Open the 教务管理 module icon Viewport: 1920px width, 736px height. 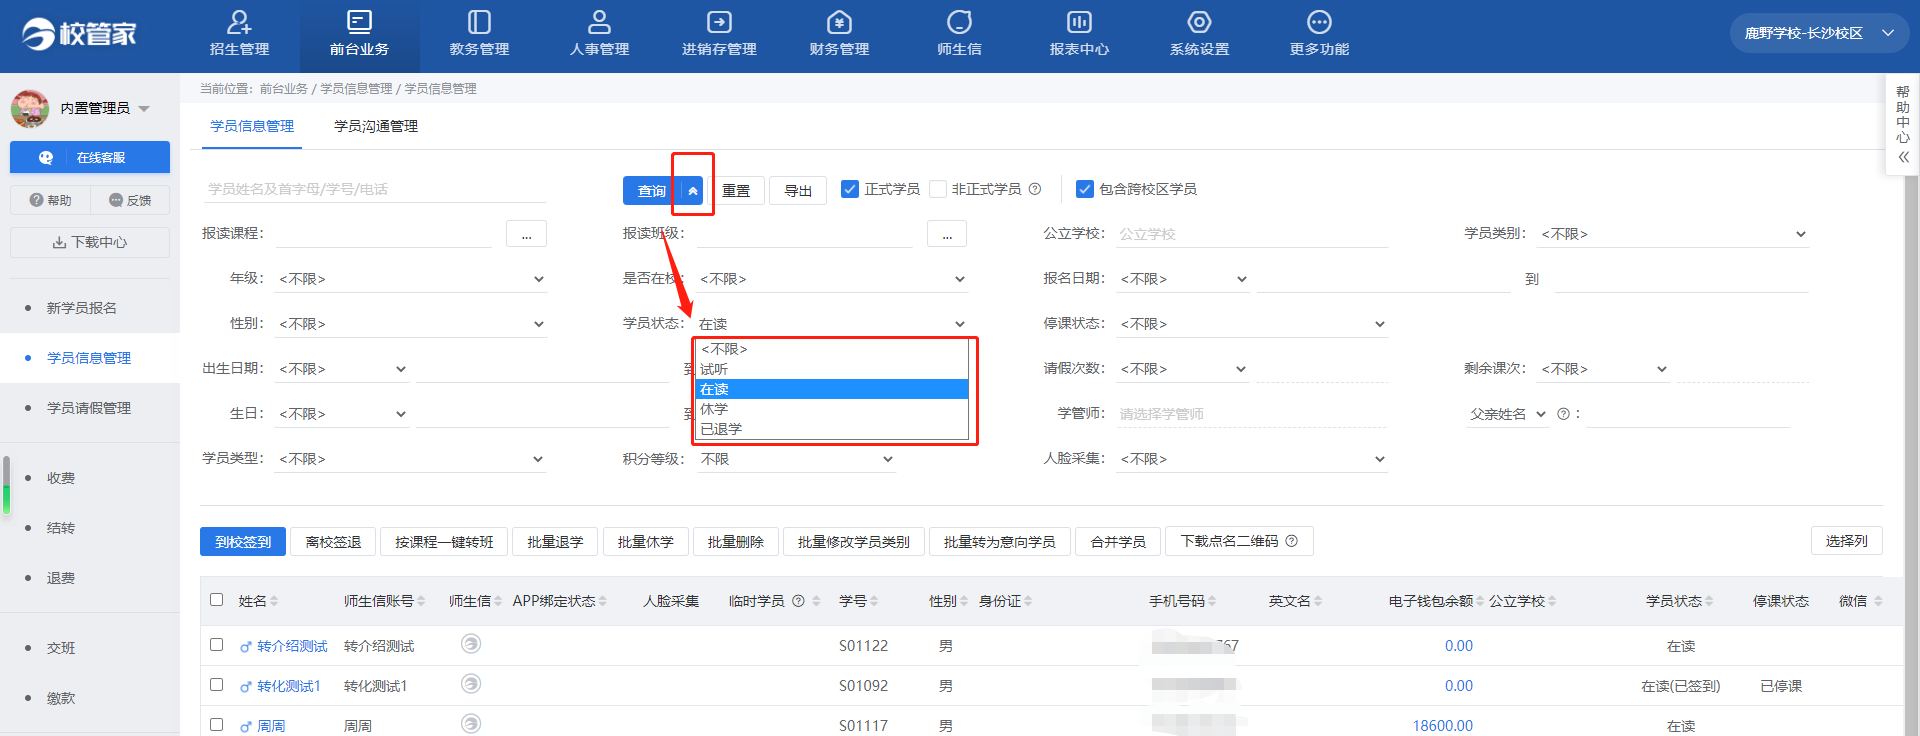click(479, 22)
